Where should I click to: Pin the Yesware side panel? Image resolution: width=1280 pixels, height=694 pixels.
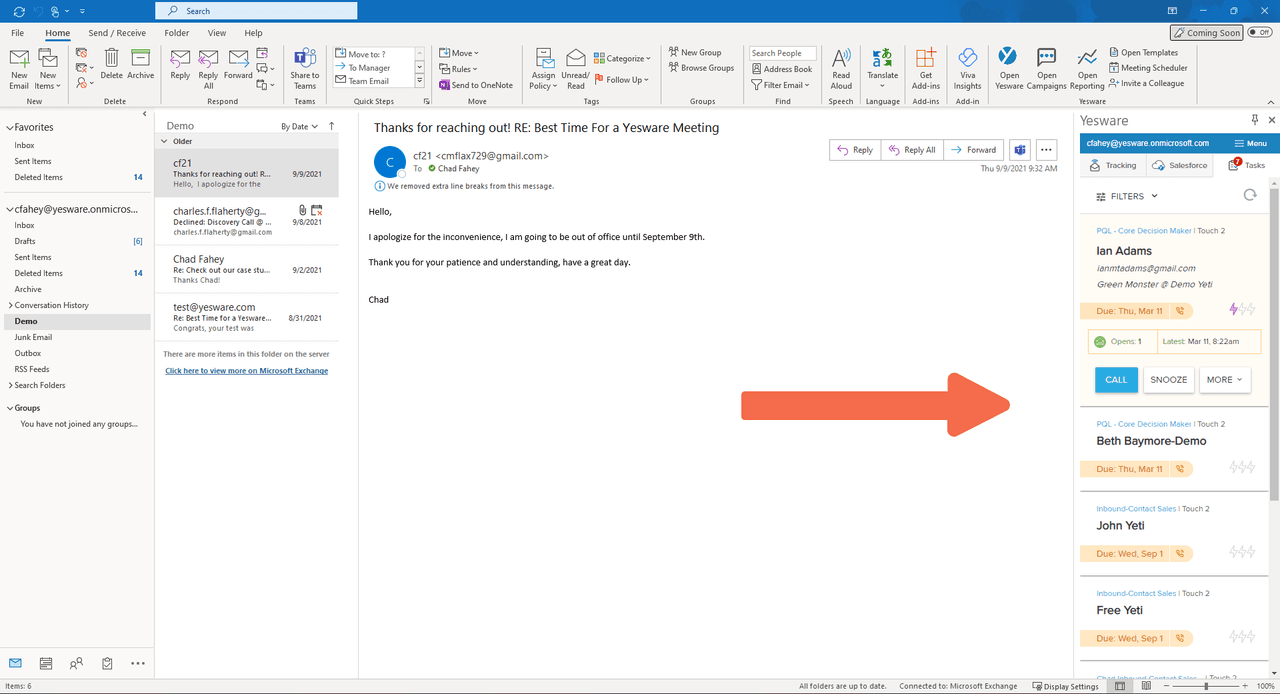(x=1254, y=120)
